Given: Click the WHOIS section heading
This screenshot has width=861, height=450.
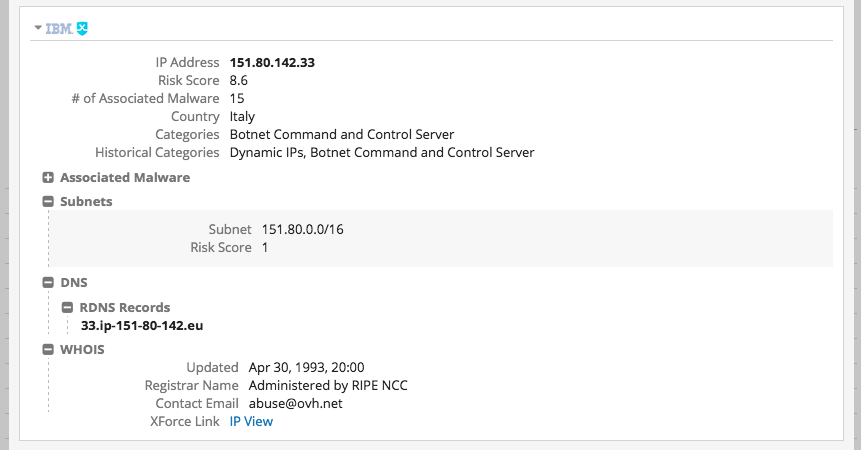Looking at the screenshot, I should 82,350.
